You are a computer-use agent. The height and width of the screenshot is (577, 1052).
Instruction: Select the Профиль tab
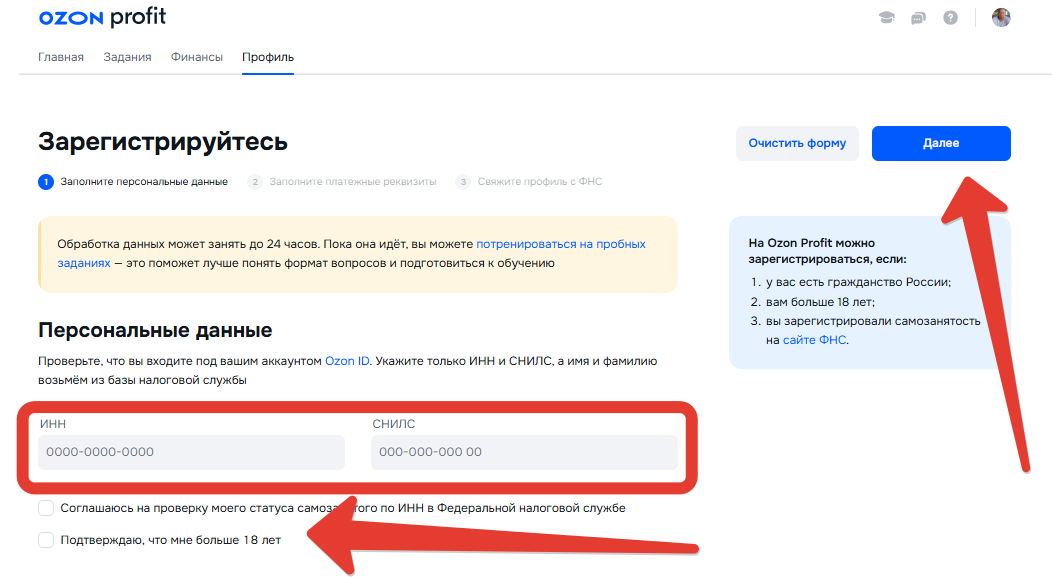(268, 57)
